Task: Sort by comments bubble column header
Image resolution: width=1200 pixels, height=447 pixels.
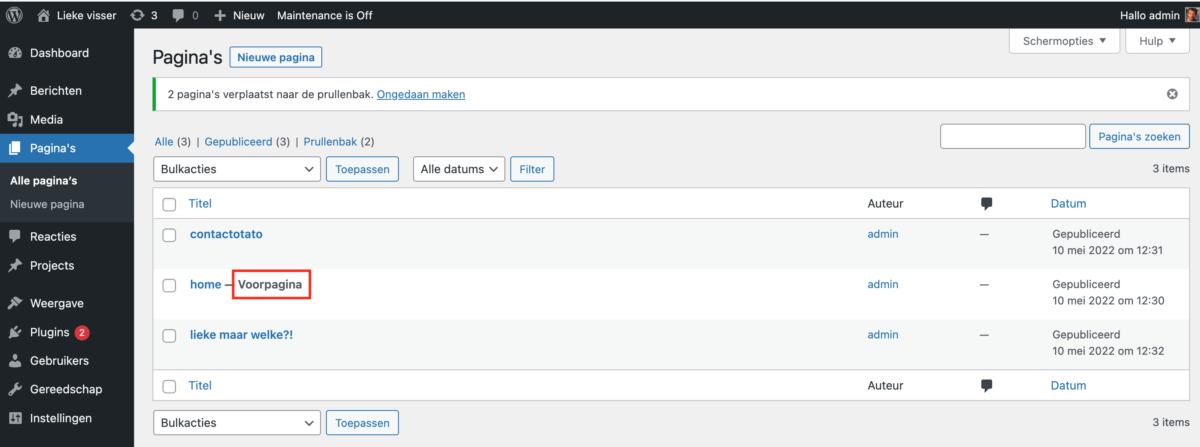Action: tap(987, 203)
